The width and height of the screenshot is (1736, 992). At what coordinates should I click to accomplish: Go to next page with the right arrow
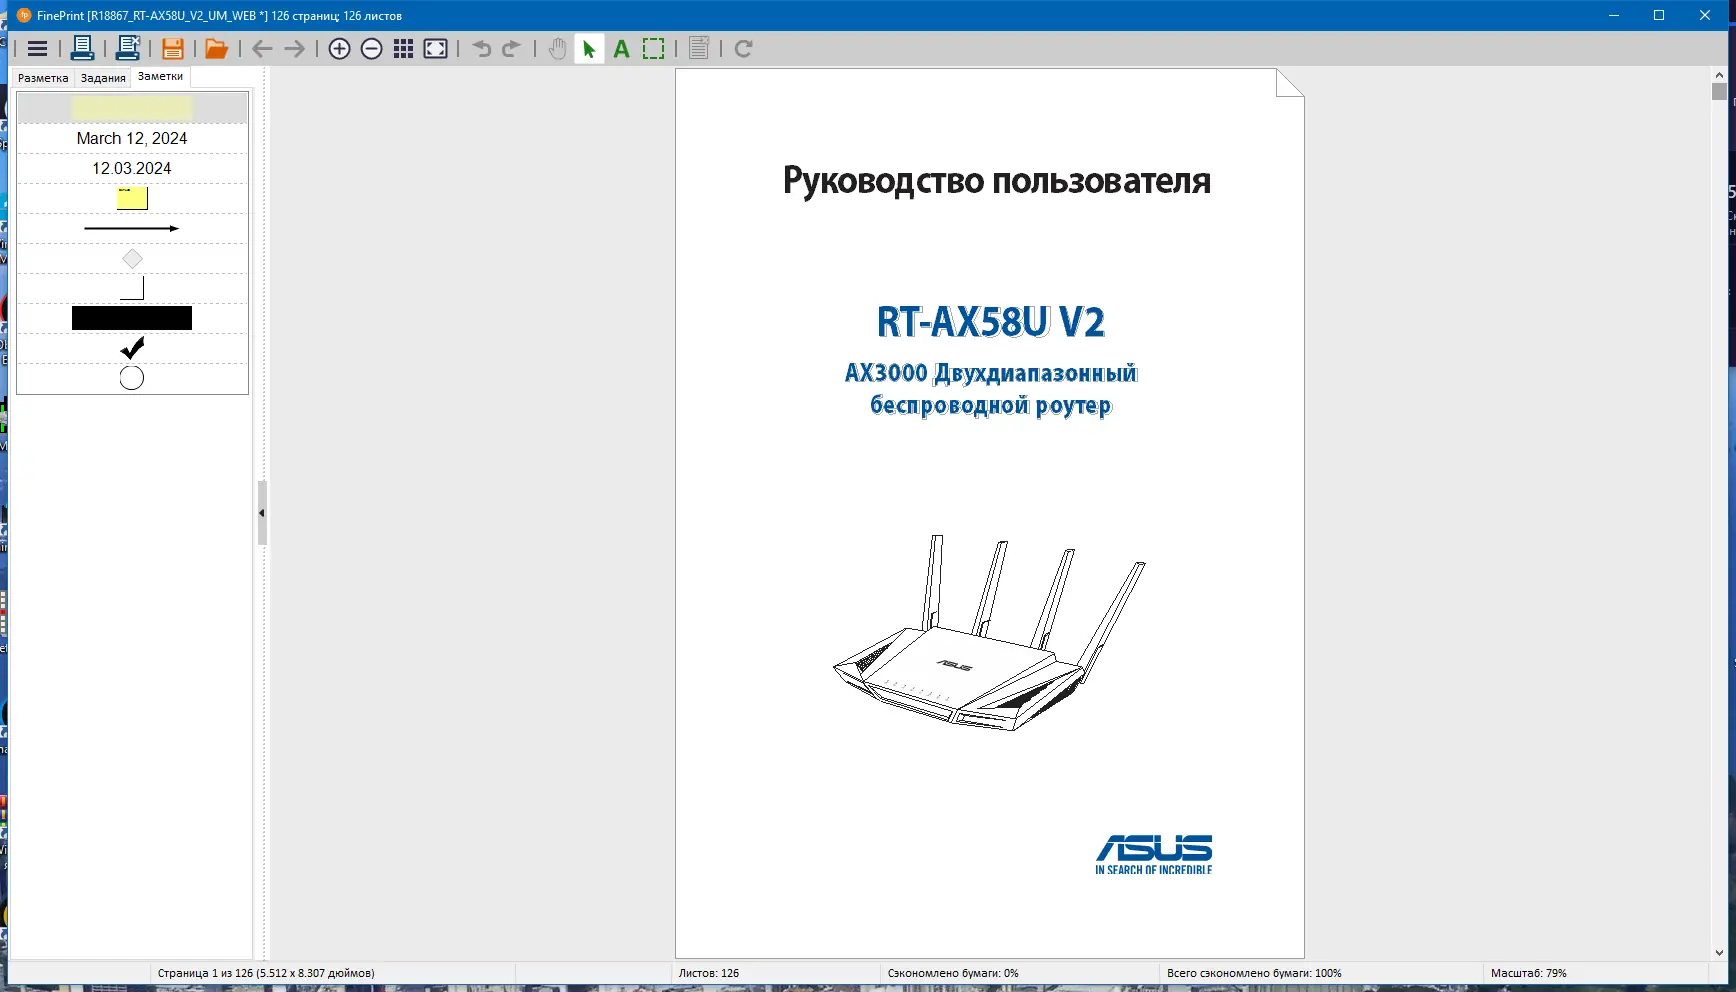pyautogui.click(x=294, y=49)
